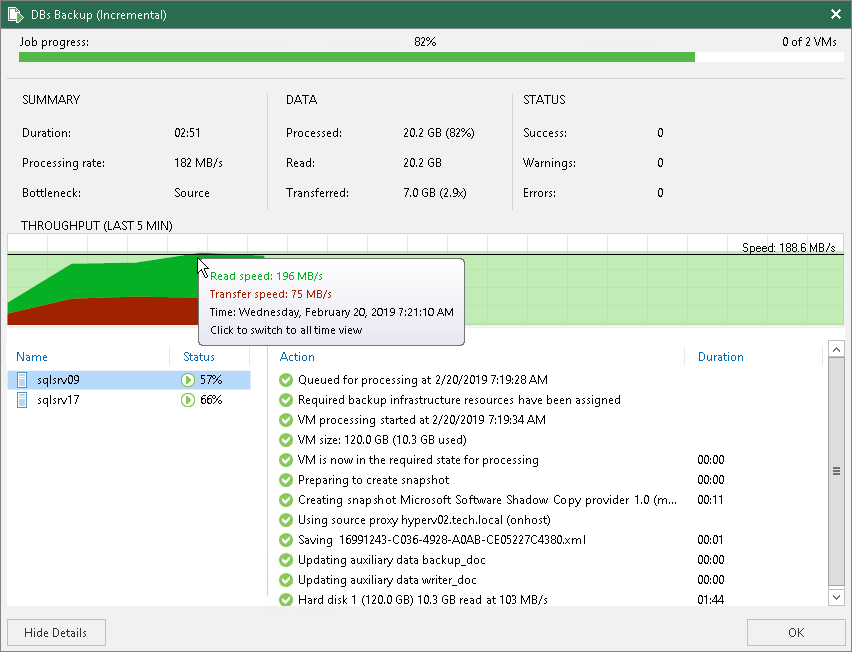The height and width of the screenshot is (652, 852).
Task: Click the VM icon beside sqlsrv09
Action: pyautogui.click(x=22, y=380)
